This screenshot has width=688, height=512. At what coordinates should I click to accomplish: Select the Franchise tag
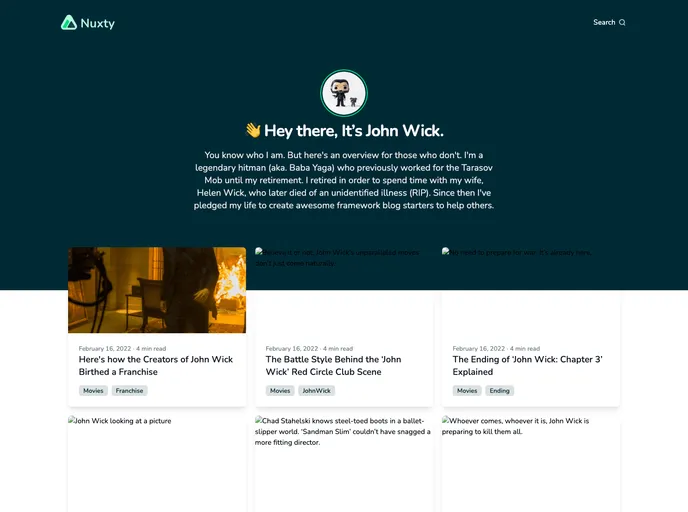[129, 391]
